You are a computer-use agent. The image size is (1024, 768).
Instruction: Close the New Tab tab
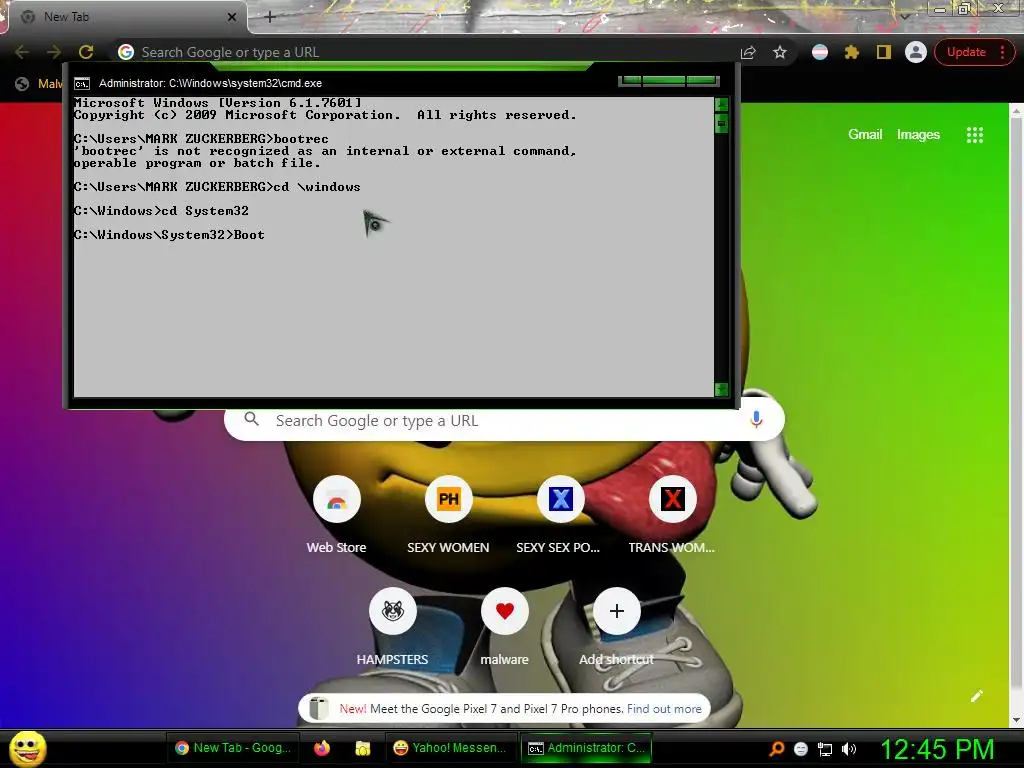coord(232,17)
